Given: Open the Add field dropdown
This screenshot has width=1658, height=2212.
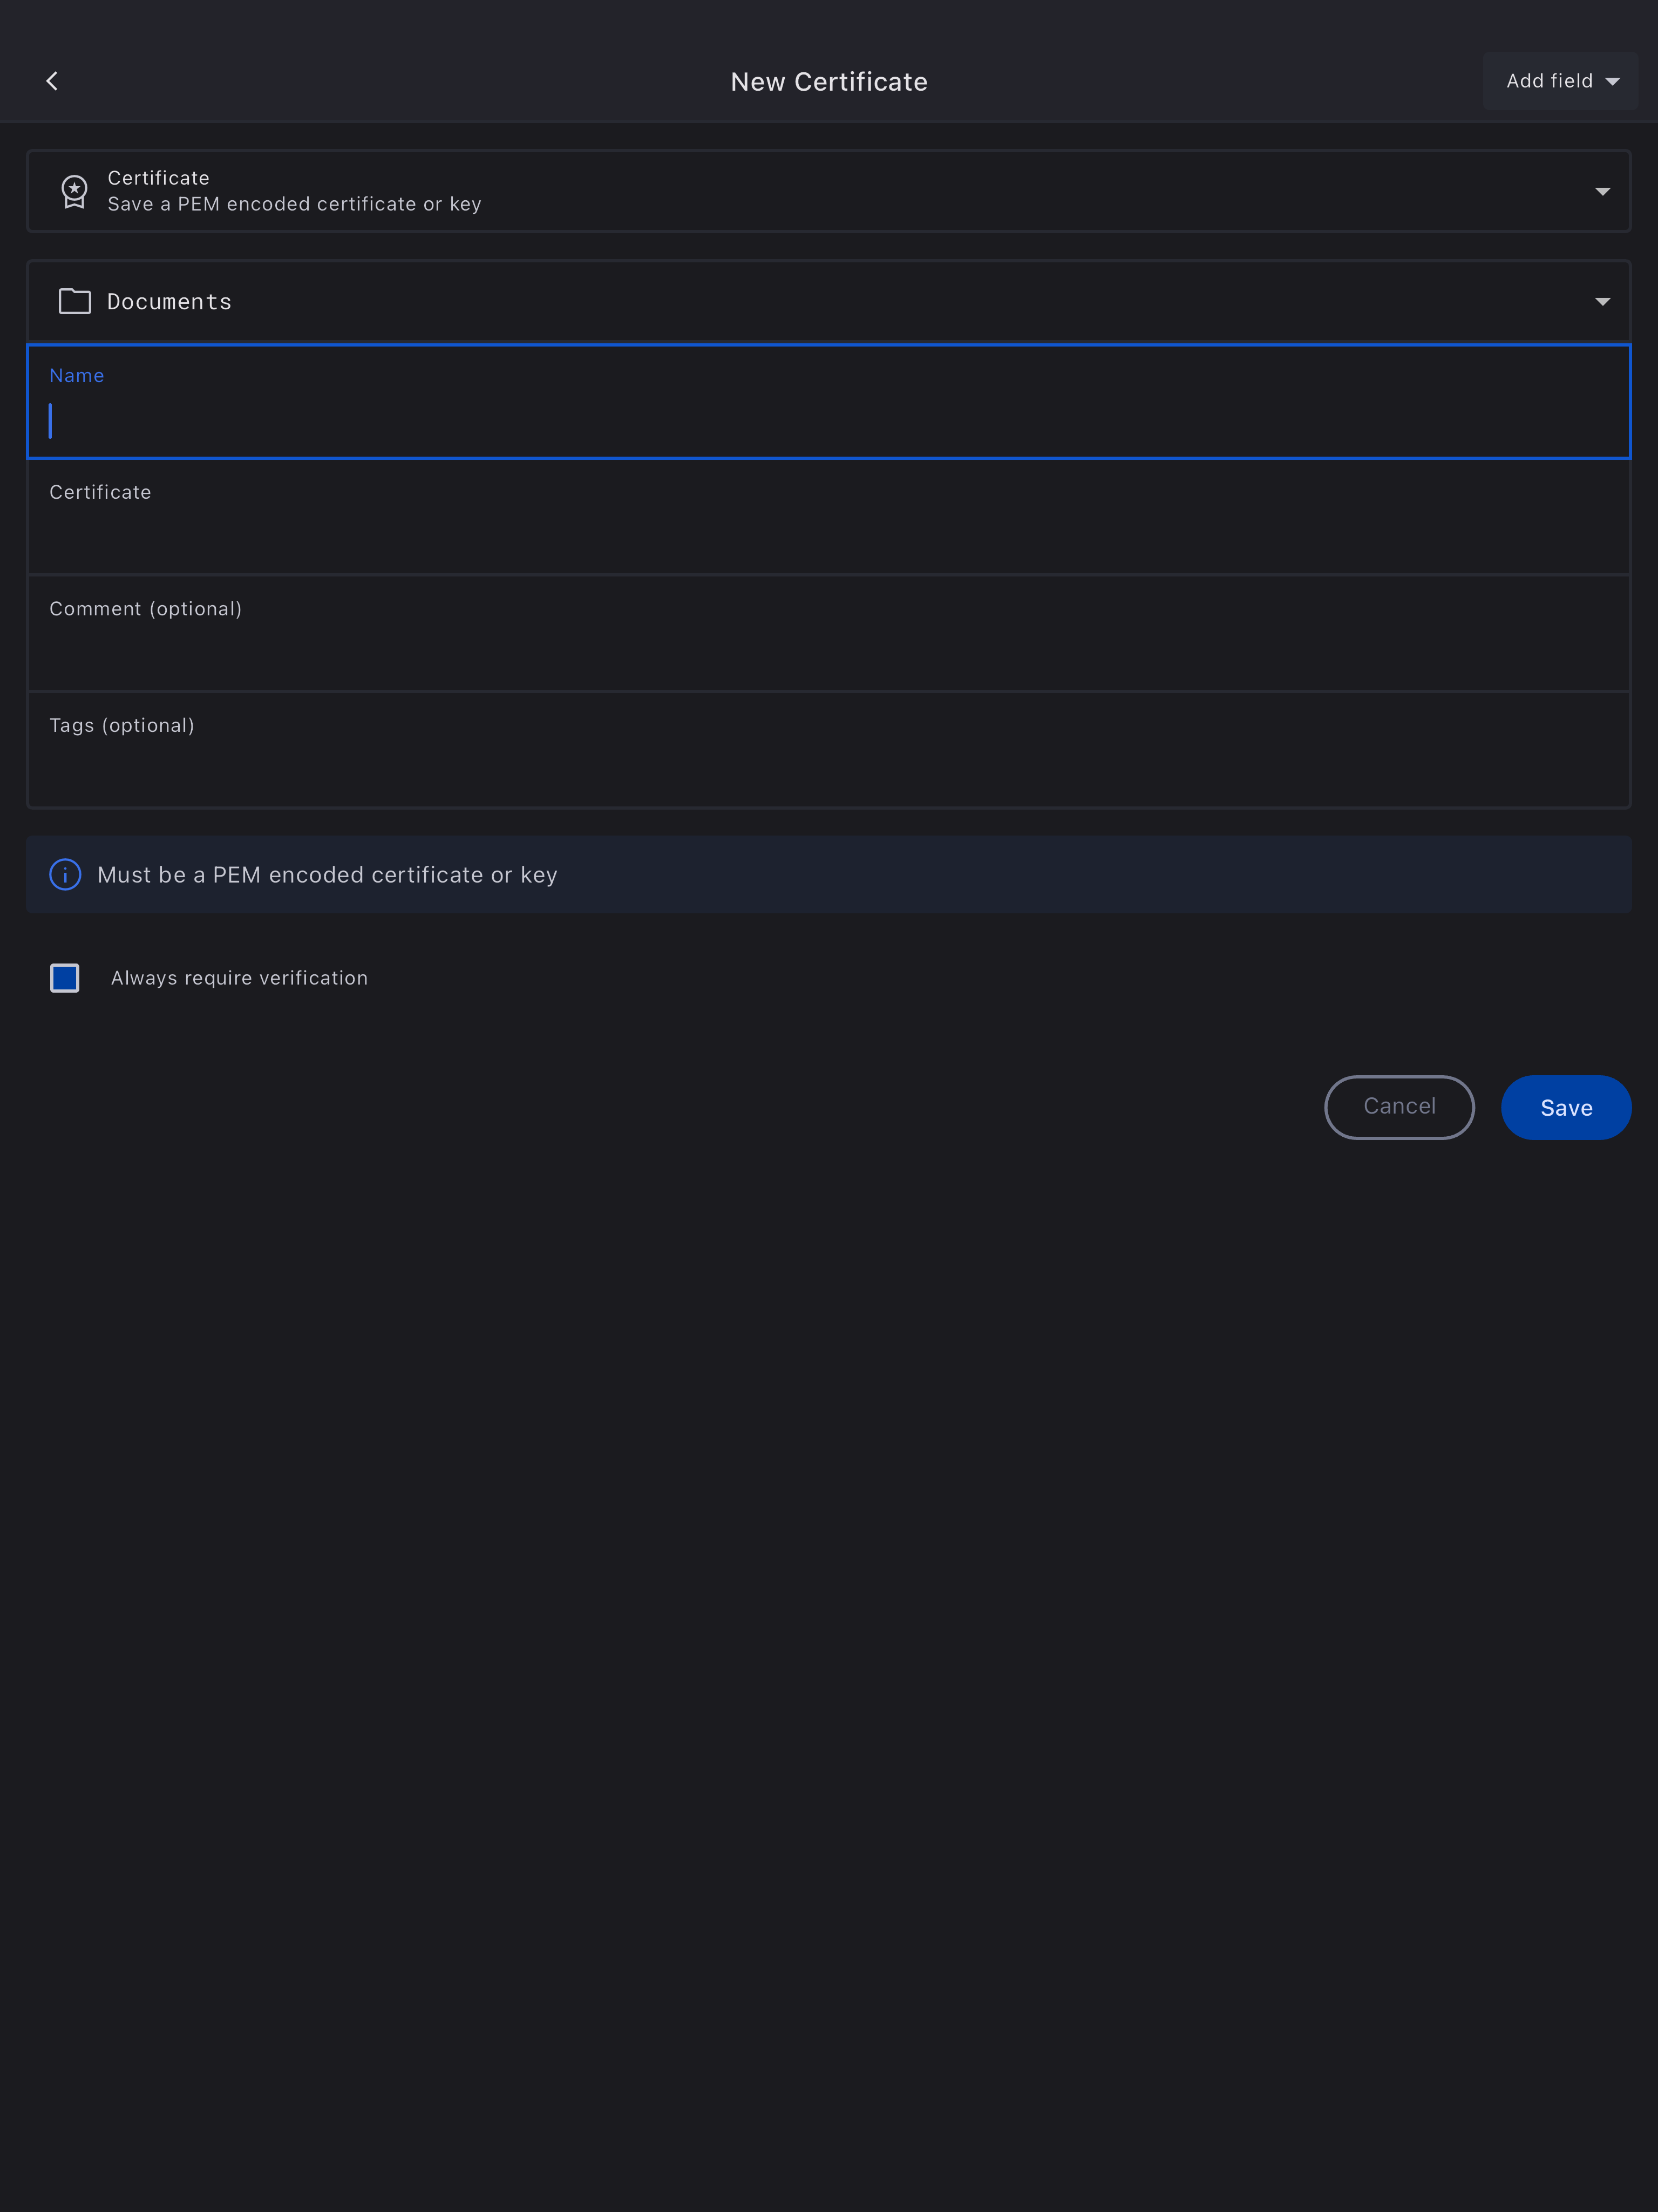Looking at the screenshot, I should (x=1559, y=81).
